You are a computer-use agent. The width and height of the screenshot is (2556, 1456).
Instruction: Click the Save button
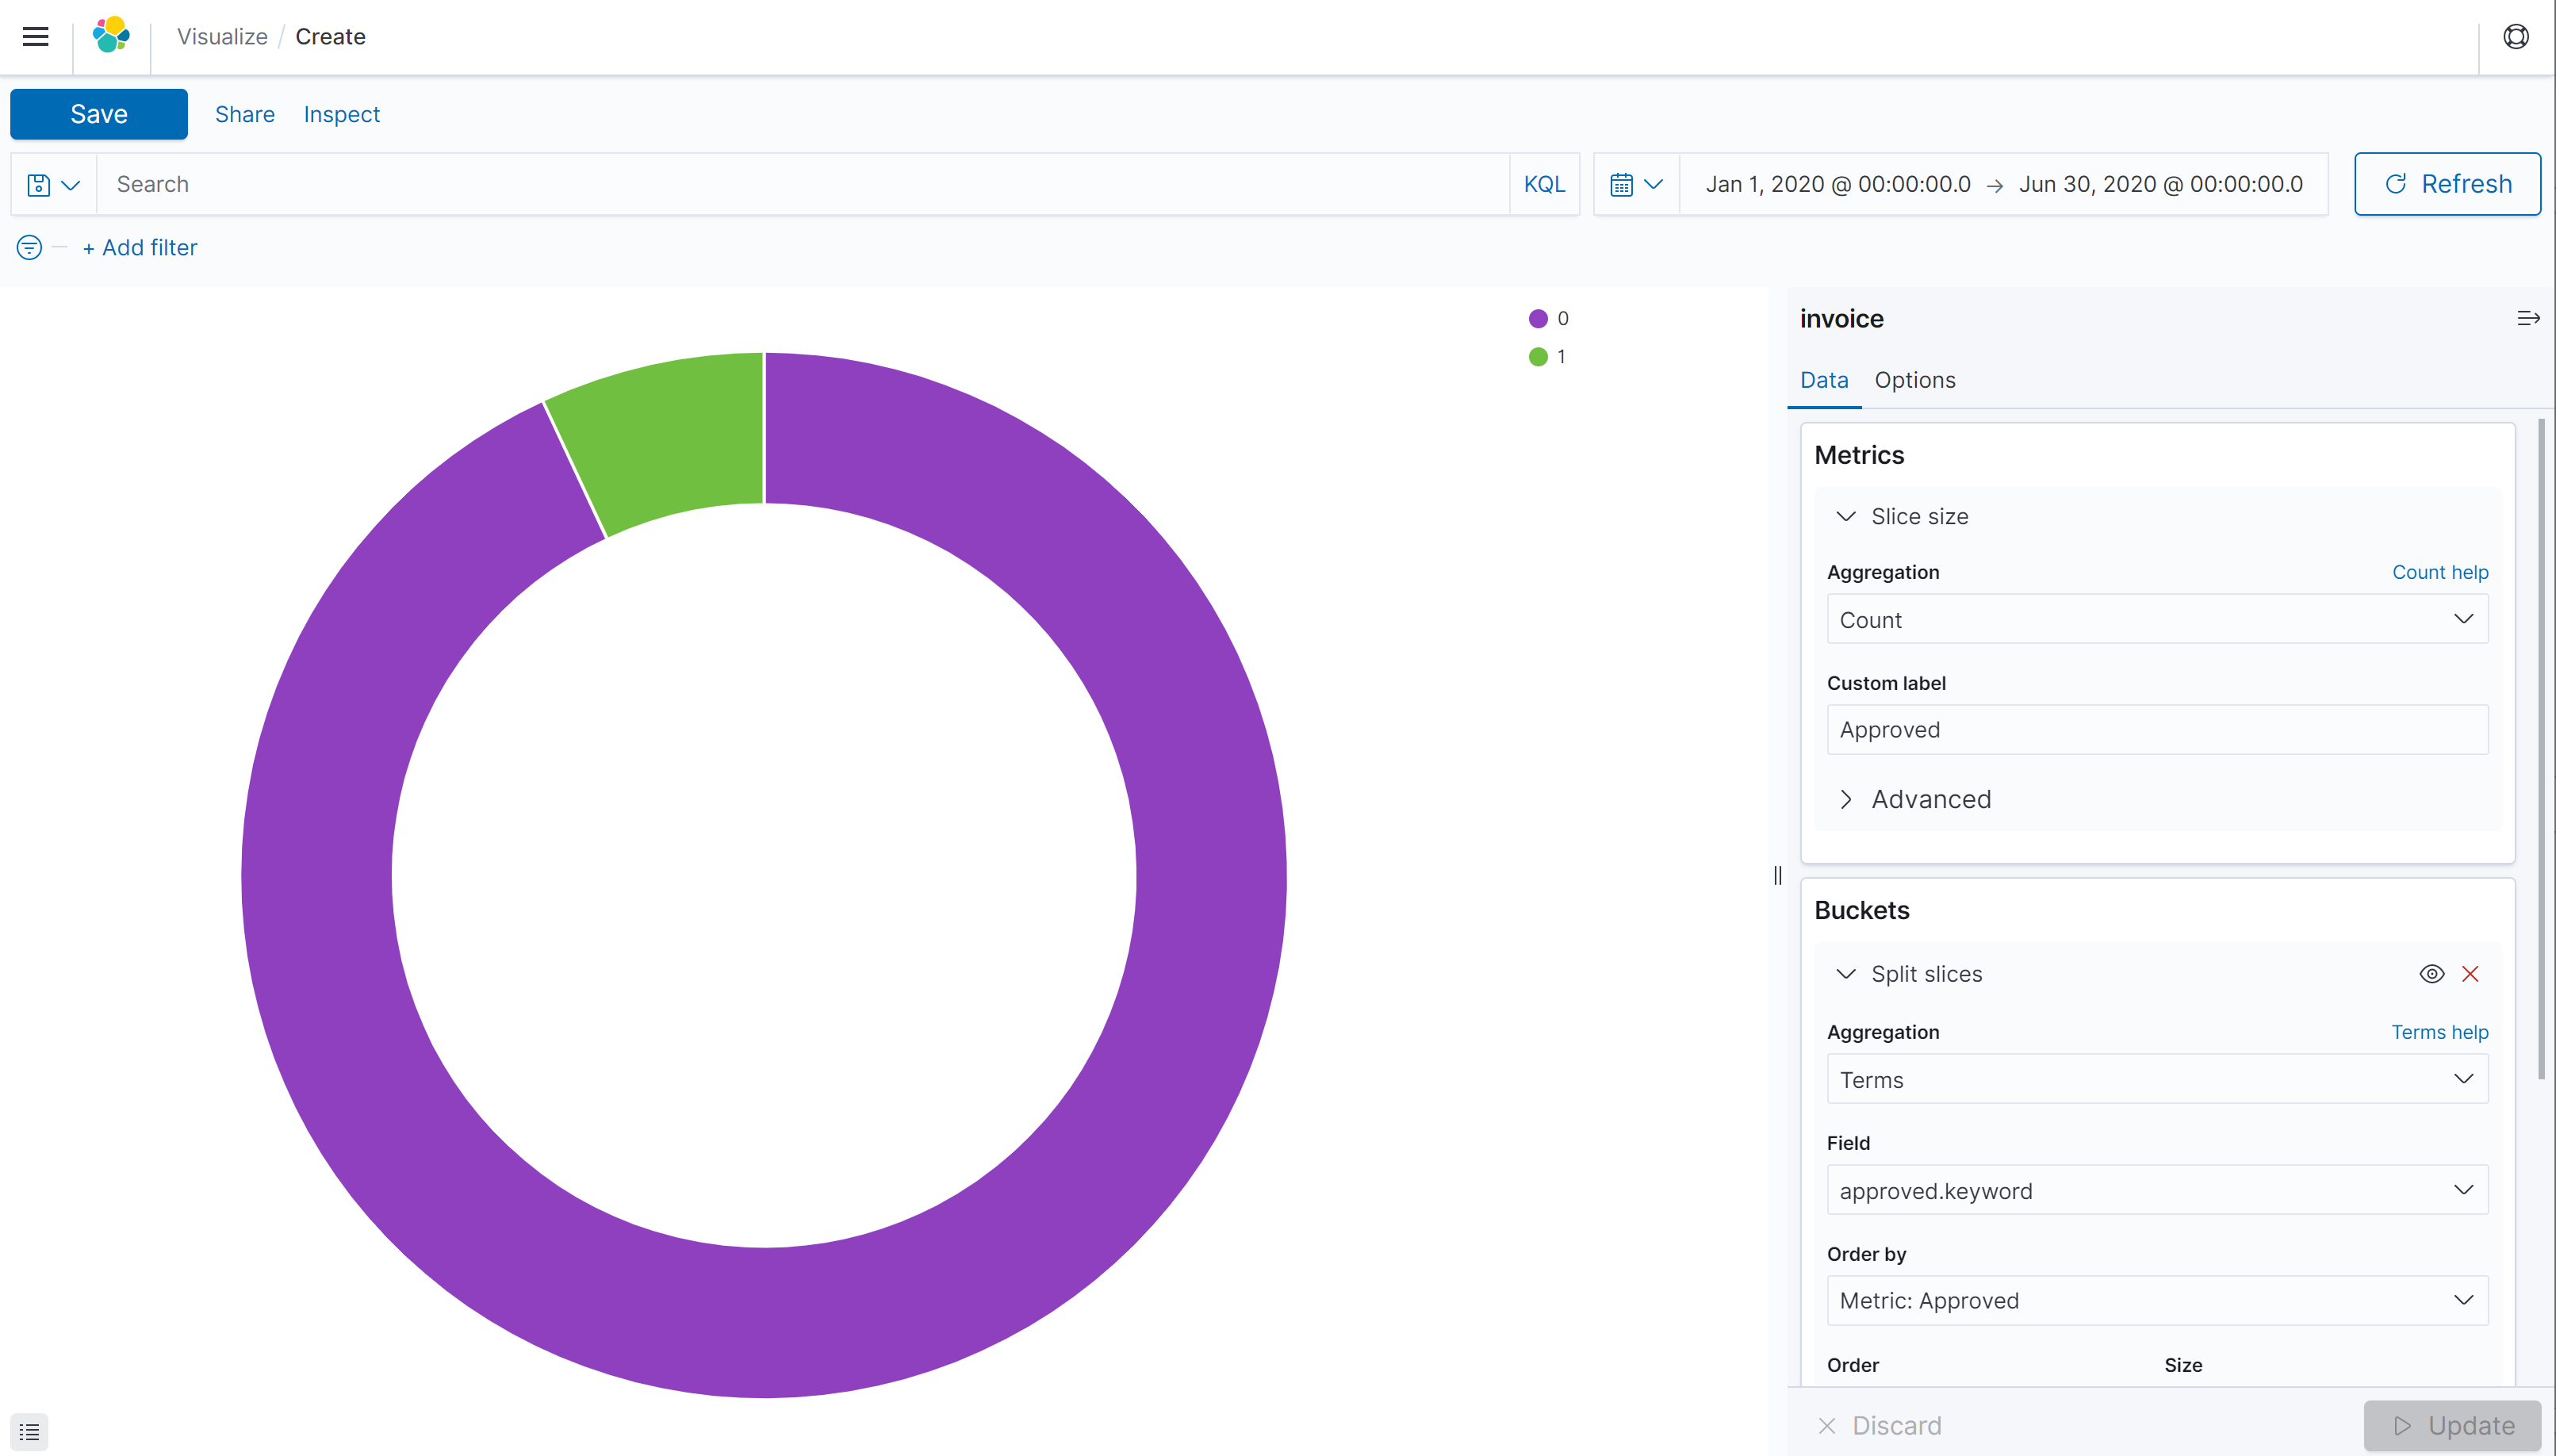pyautogui.click(x=98, y=114)
